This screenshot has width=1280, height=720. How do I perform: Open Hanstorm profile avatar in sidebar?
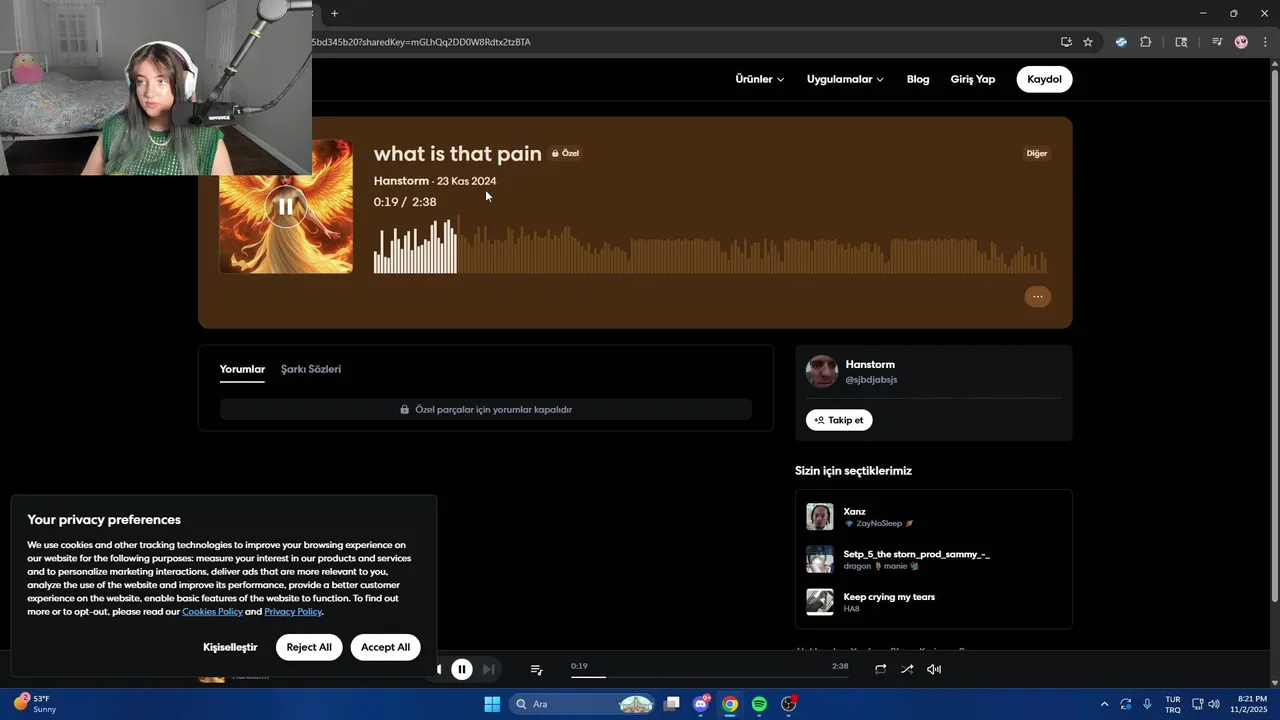click(x=822, y=372)
